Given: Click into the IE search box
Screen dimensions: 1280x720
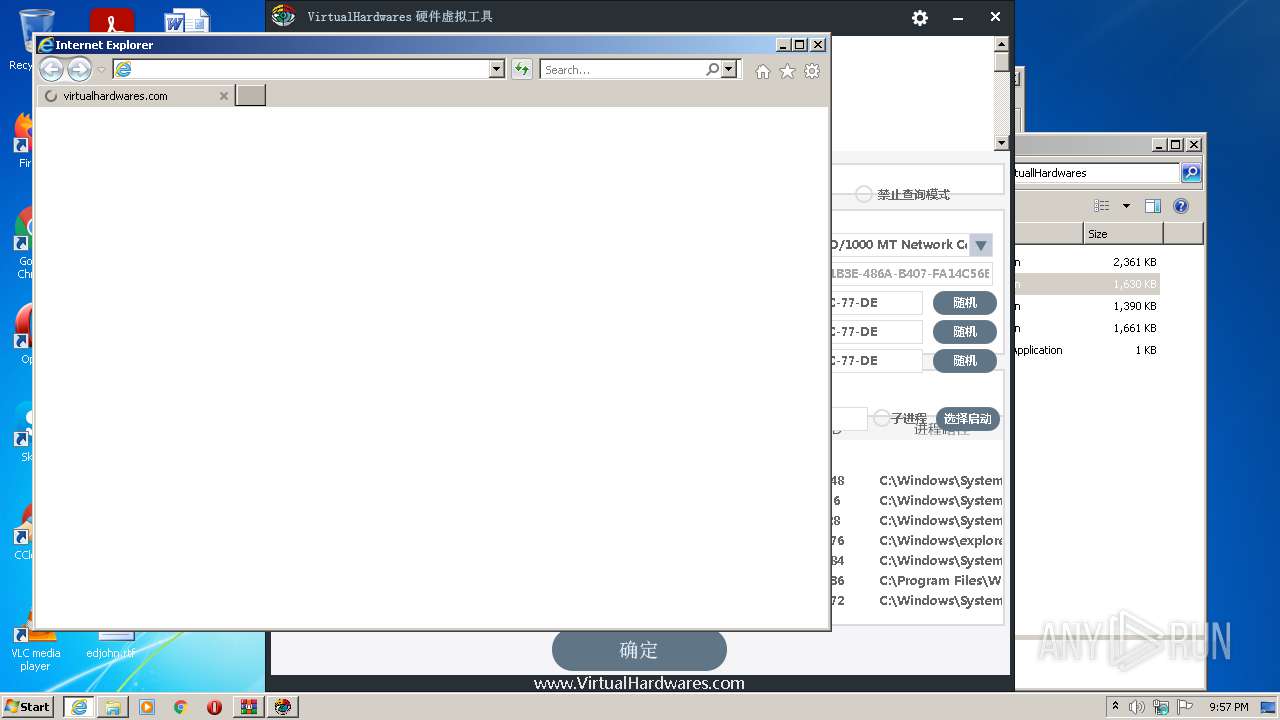Looking at the screenshot, I should coord(622,69).
